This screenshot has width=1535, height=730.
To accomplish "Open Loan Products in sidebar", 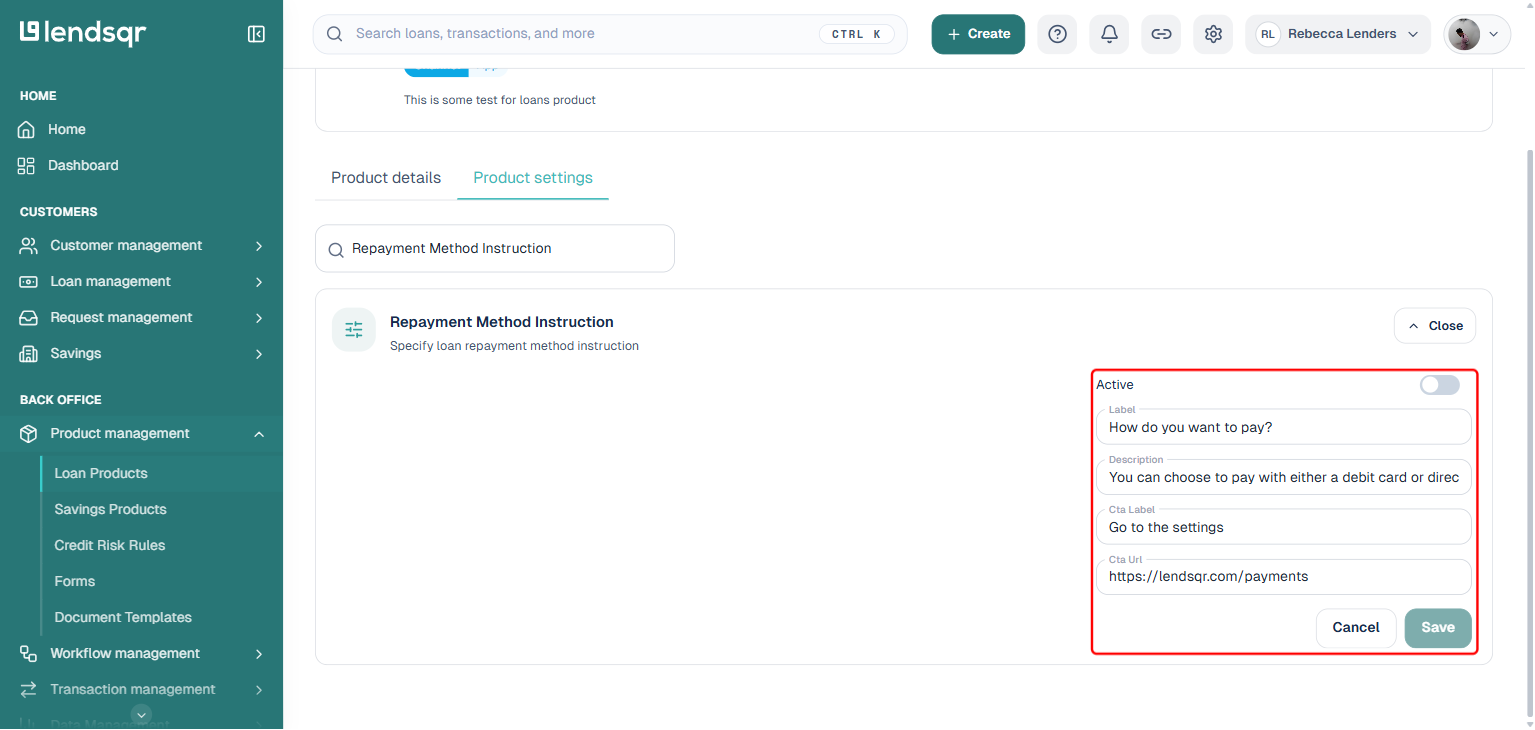I will pos(101,474).
